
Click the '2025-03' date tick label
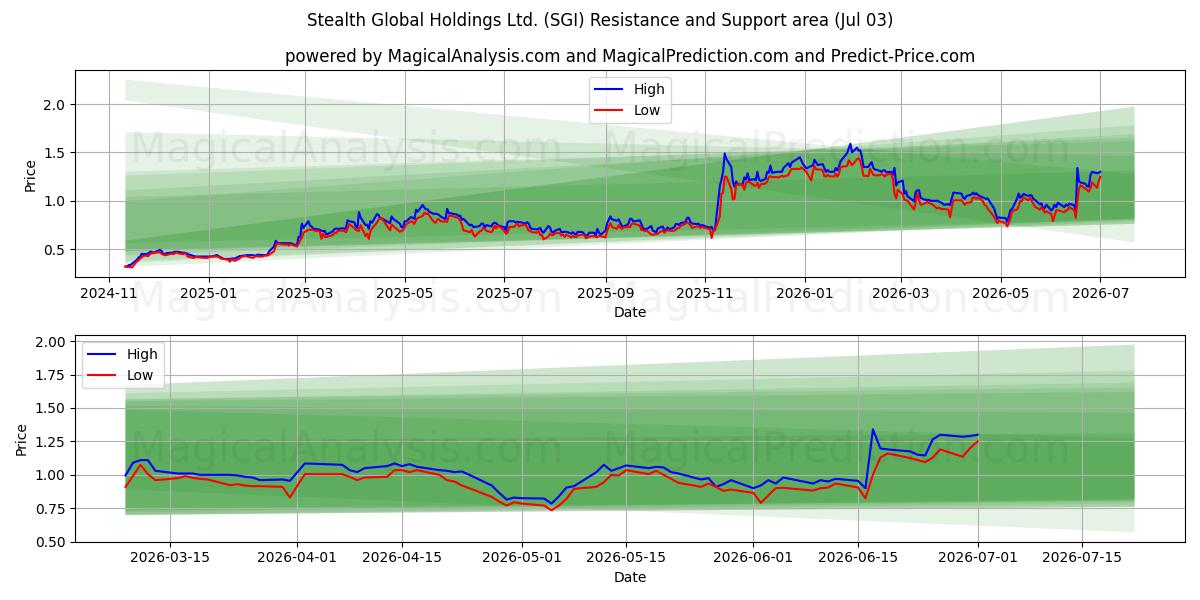click(305, 293)
